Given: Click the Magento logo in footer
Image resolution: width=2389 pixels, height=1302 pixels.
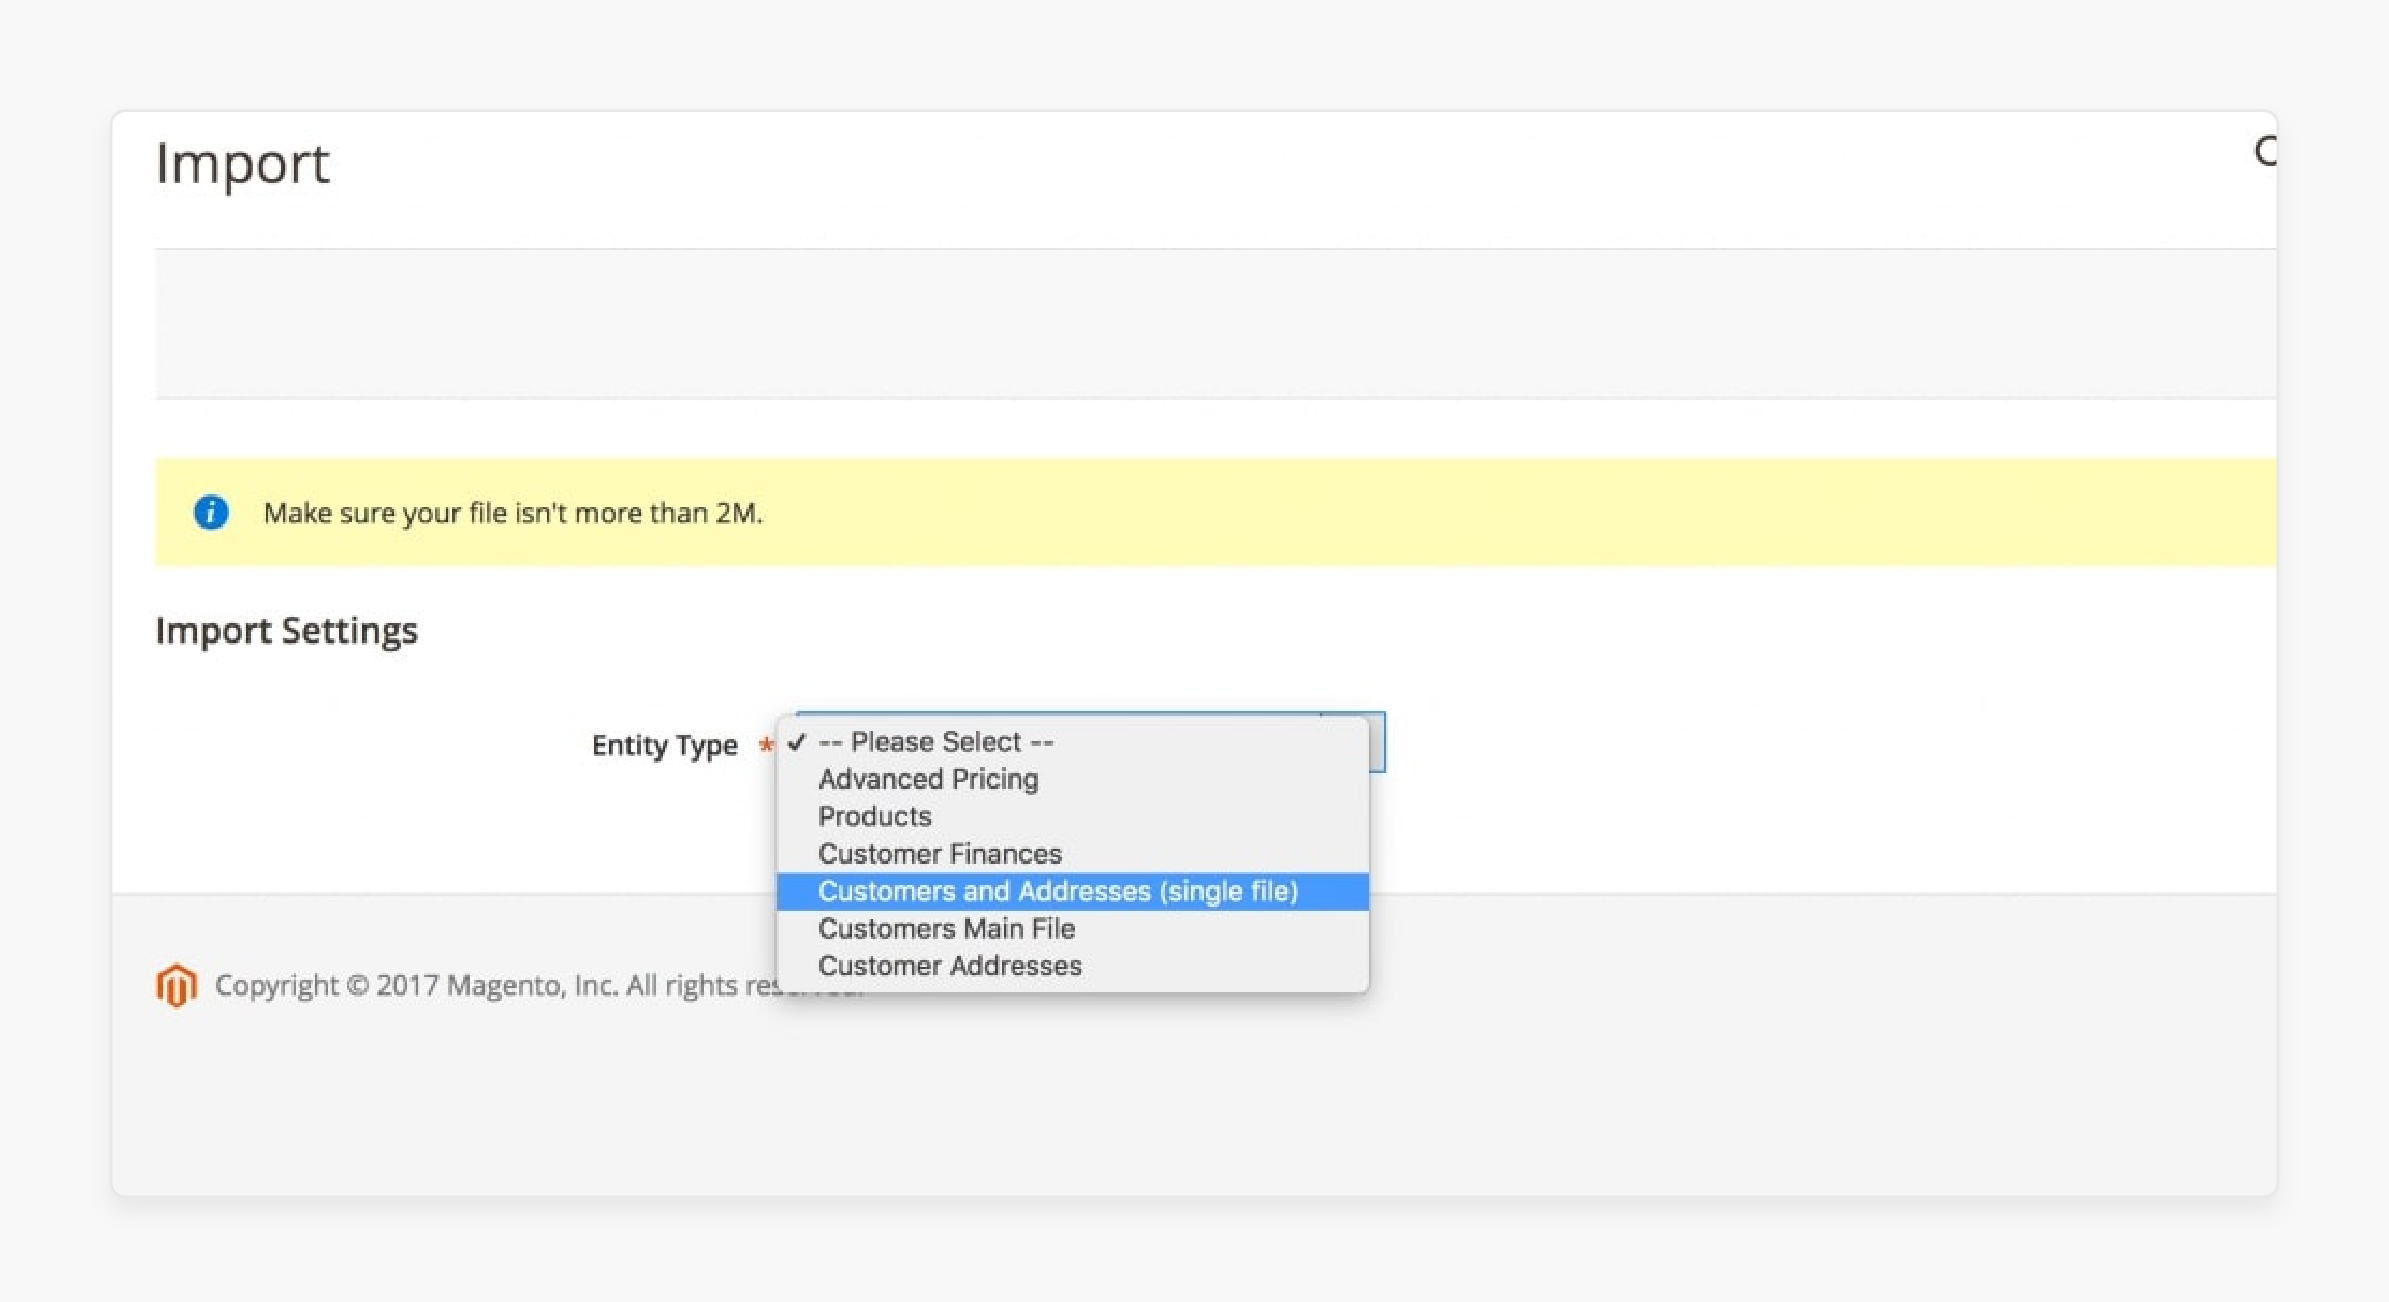Looking at the screenshot, I should click(176, 985).
